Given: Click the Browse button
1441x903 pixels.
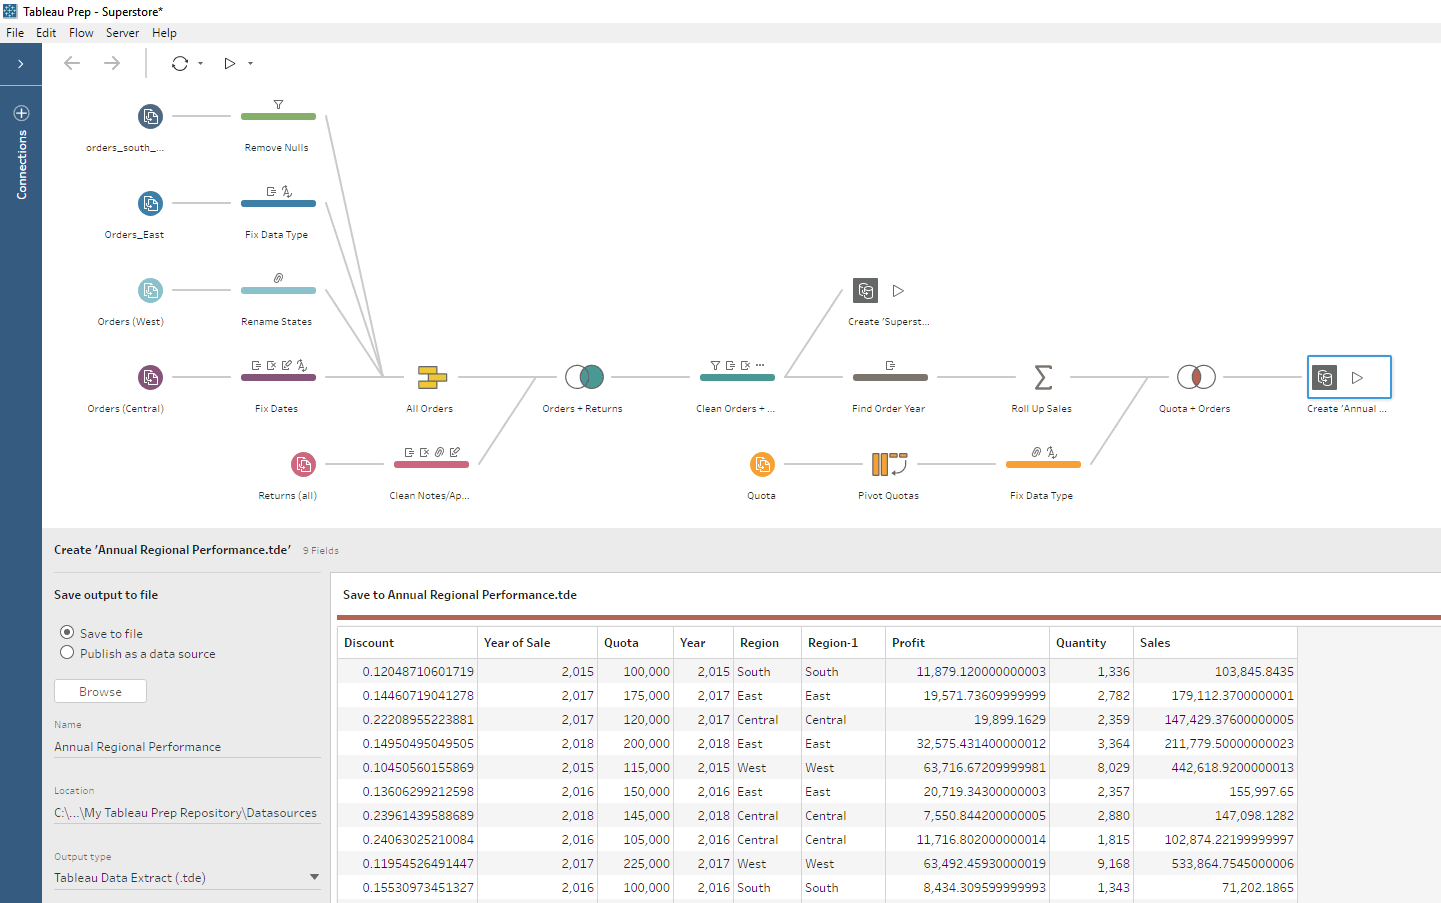Looking at the screenshot, I should pos(100,690).
